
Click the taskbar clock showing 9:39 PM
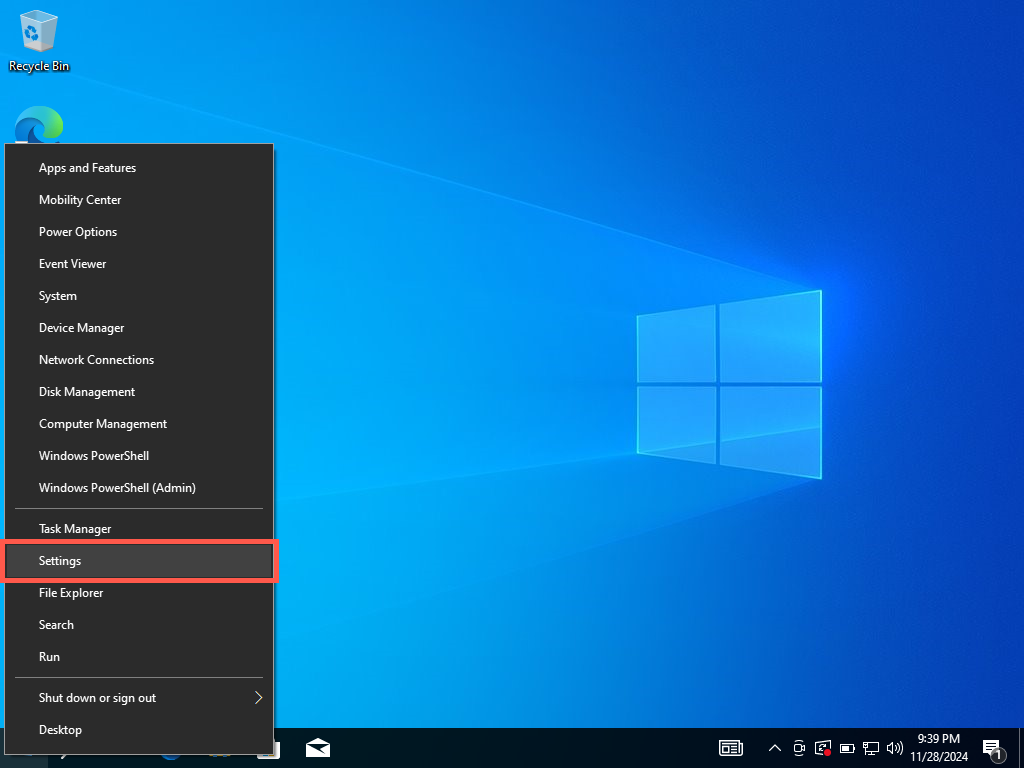pos(938,748)
